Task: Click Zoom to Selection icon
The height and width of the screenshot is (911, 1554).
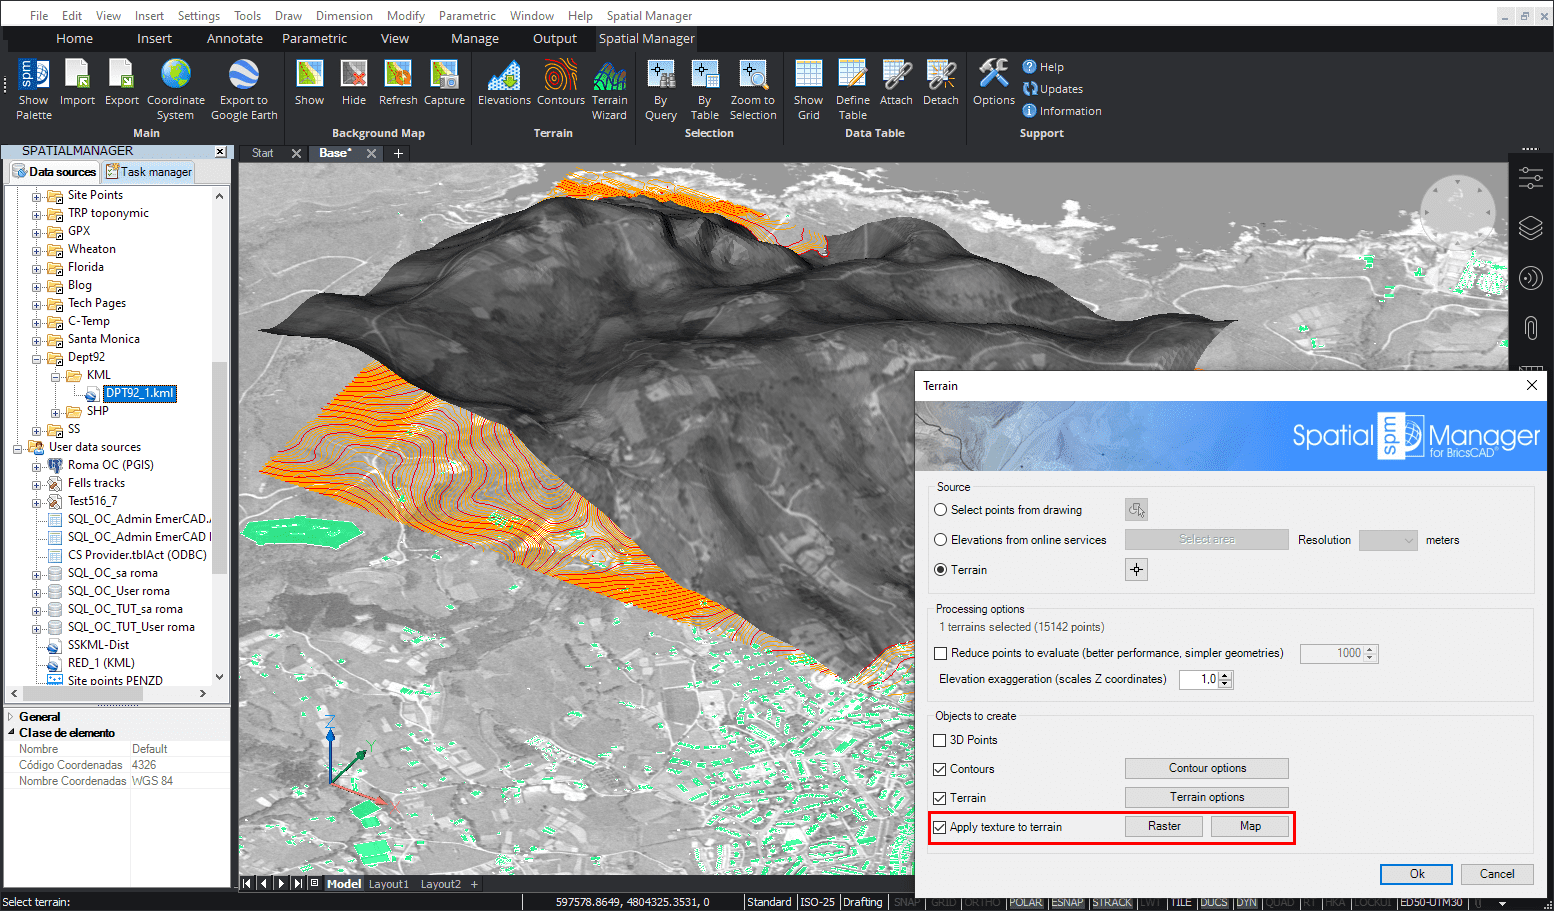Action: [x=753, y=89]
